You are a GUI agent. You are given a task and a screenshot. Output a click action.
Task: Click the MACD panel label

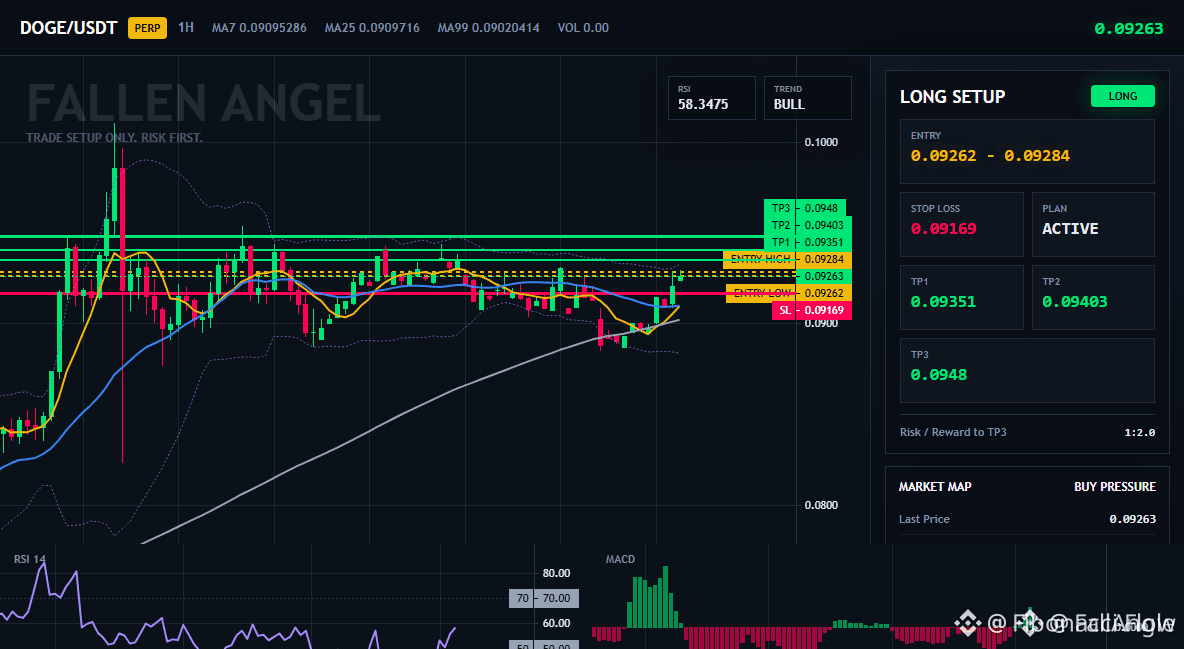click(x=620, y=559)
